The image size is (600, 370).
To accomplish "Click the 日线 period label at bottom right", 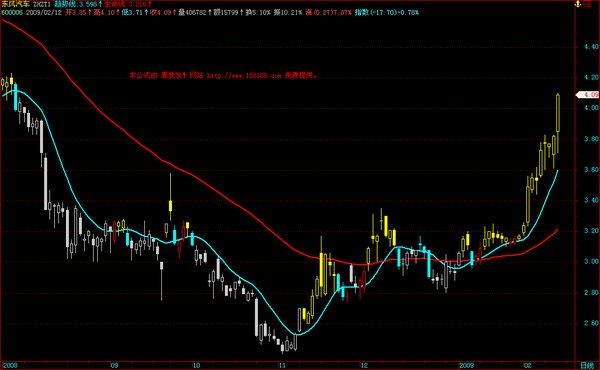I will click(587, 365).
